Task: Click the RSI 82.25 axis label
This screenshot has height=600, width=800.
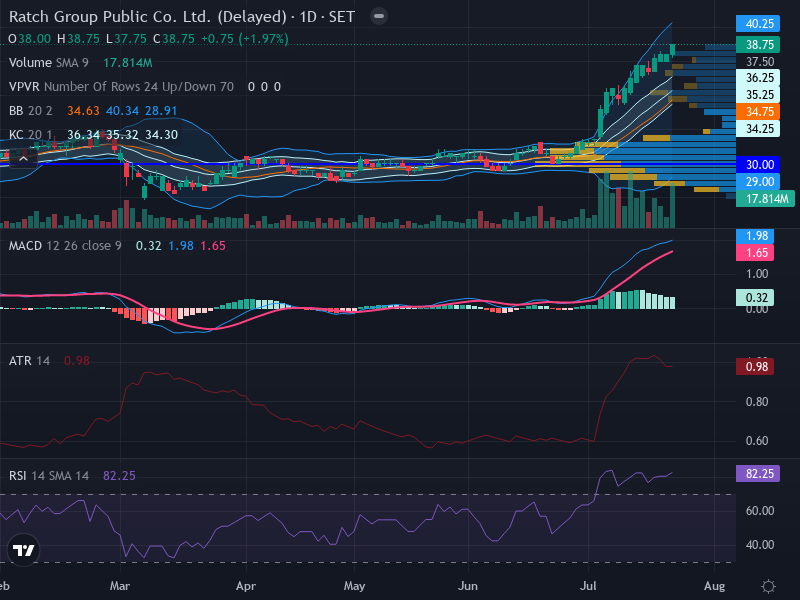Action: (x=758, y=473)
